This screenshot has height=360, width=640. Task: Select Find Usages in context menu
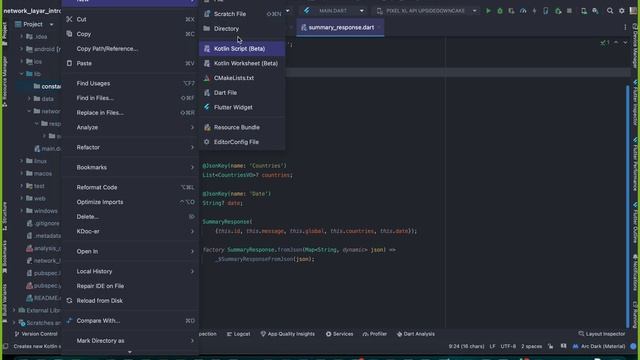[x=130, y=83]
